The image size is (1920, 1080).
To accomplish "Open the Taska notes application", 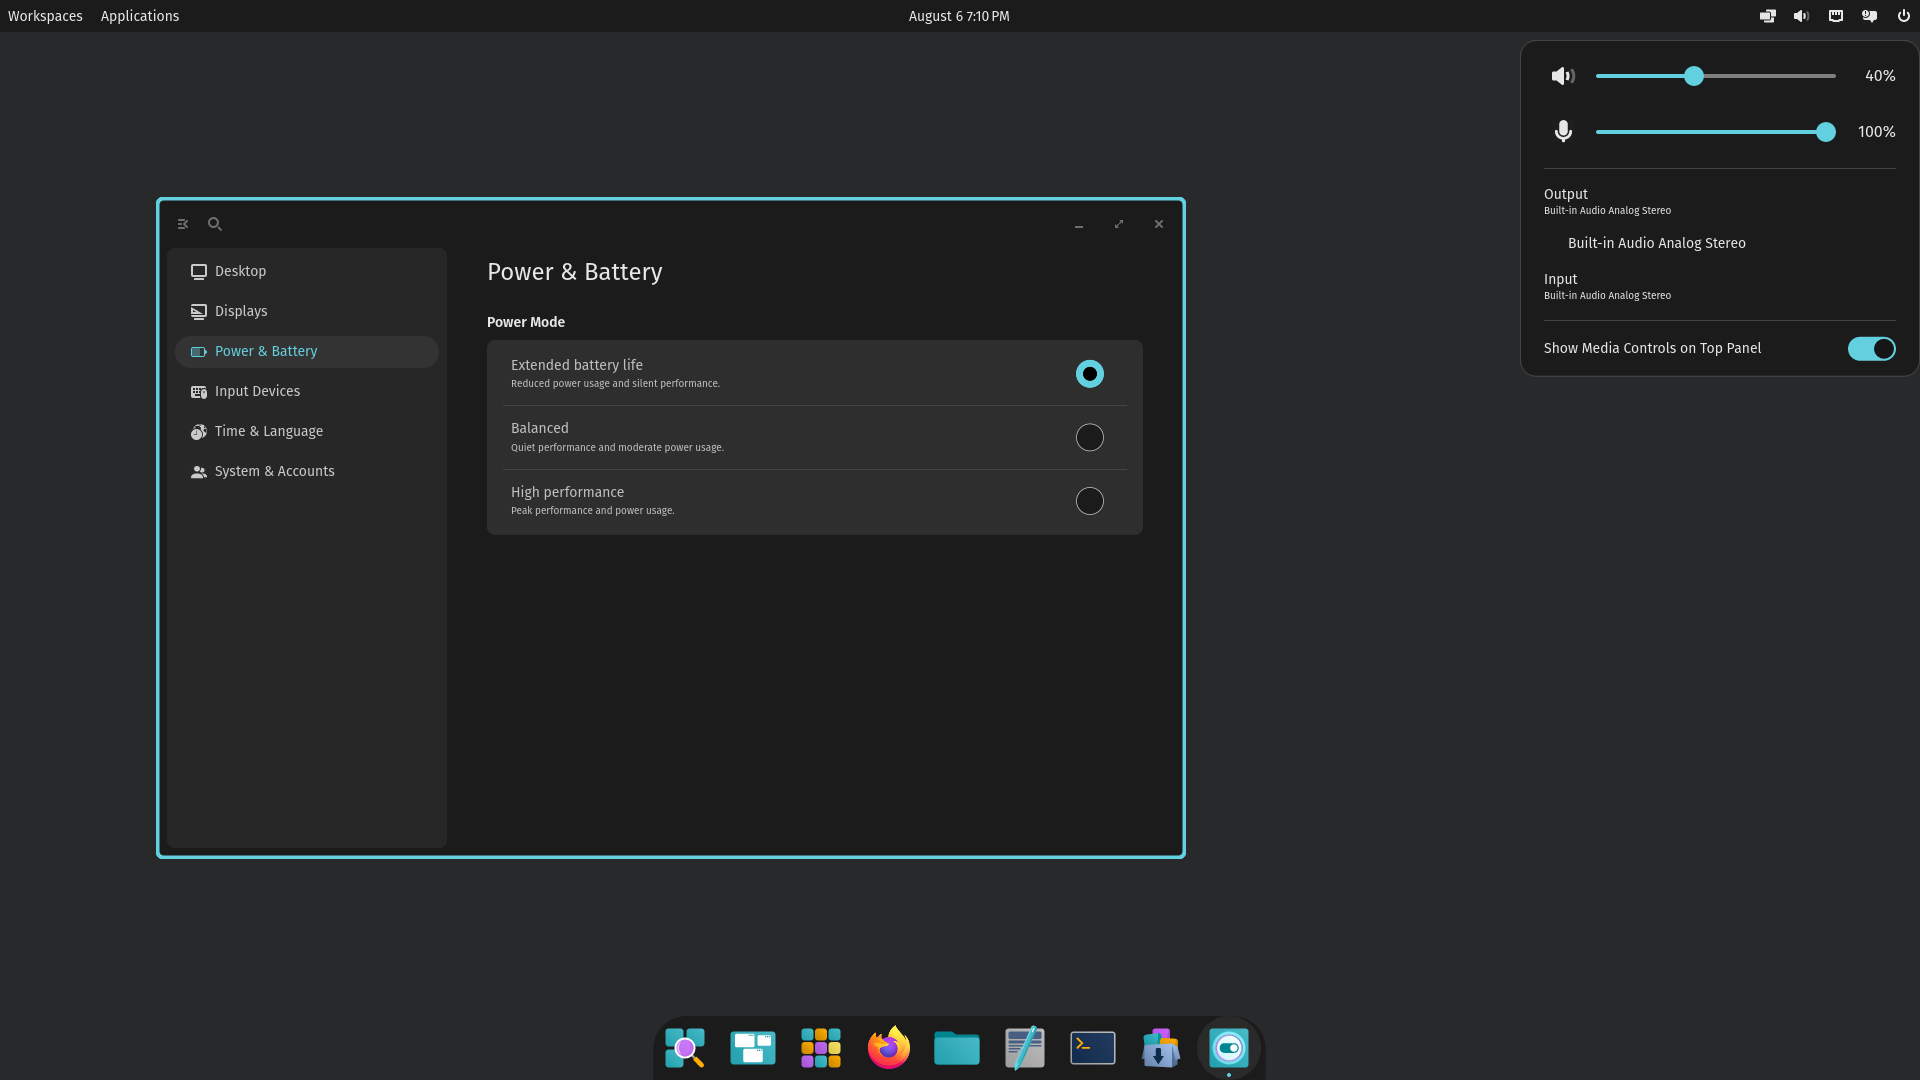I will (1025, 1047).
